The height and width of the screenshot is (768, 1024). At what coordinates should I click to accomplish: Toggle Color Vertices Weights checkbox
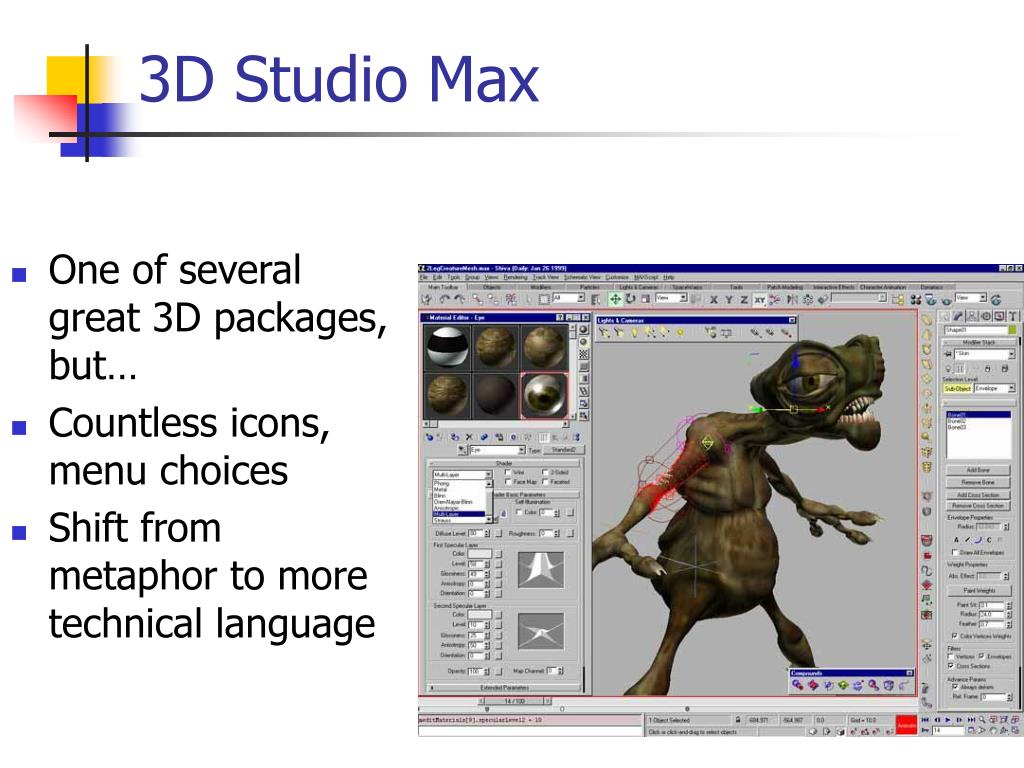coord(955,635)
